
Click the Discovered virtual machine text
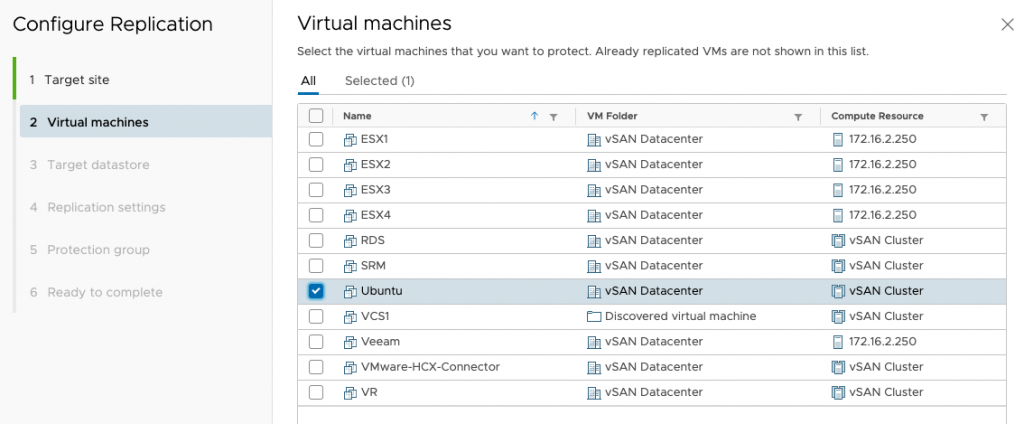click(680, 316)
